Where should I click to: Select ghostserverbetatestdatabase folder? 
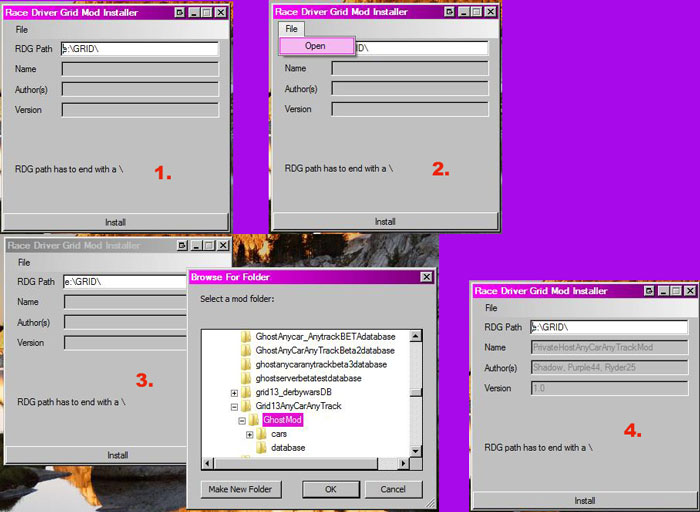point(308,378)
